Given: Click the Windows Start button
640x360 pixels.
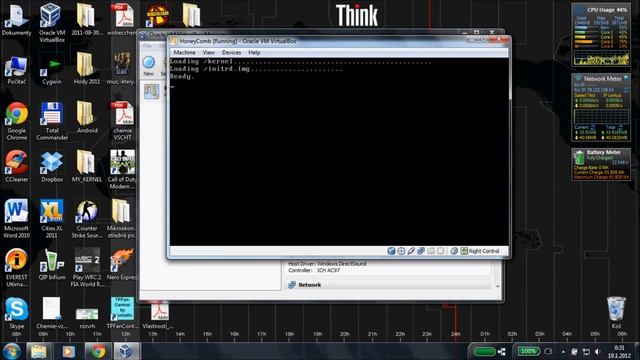Looking at the screenshot, I should [11, 351].
